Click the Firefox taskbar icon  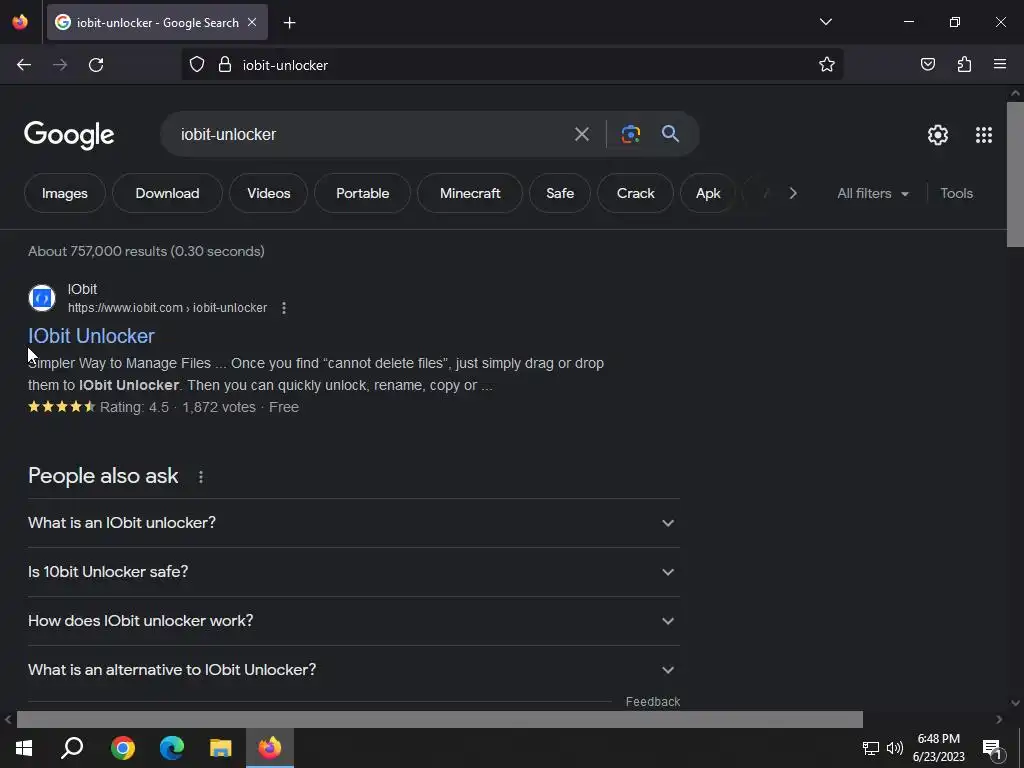[270, 748]
